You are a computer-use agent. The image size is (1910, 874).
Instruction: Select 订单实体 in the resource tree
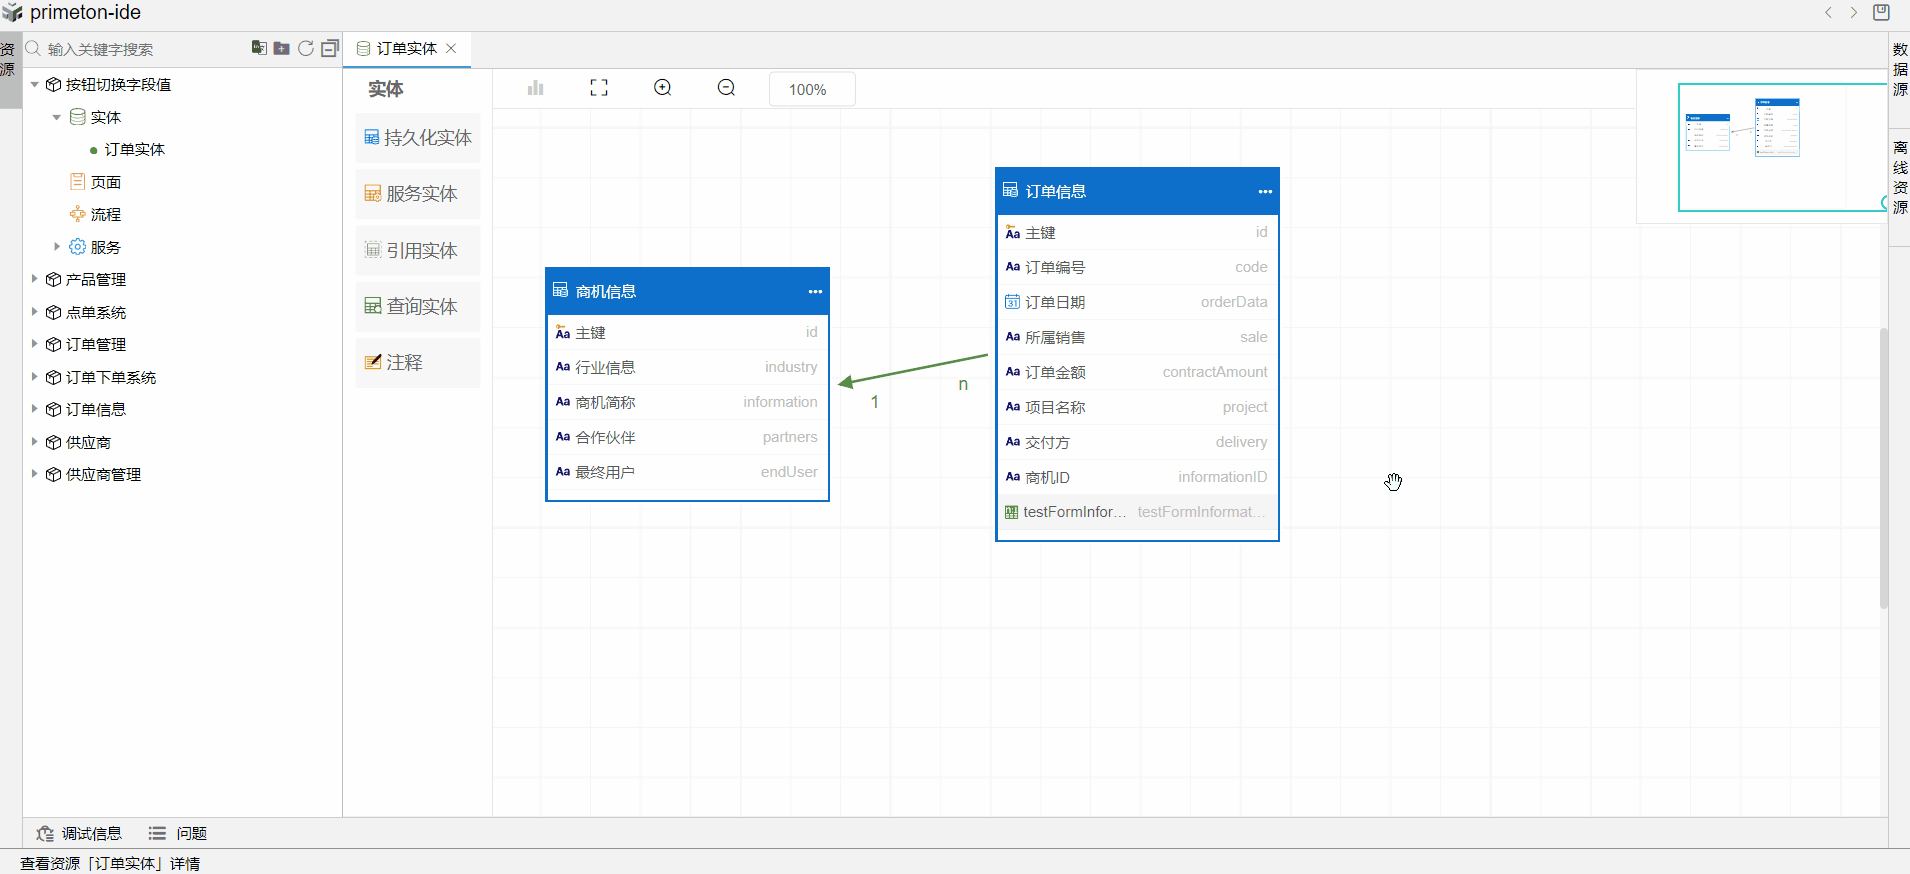point(134,149)
